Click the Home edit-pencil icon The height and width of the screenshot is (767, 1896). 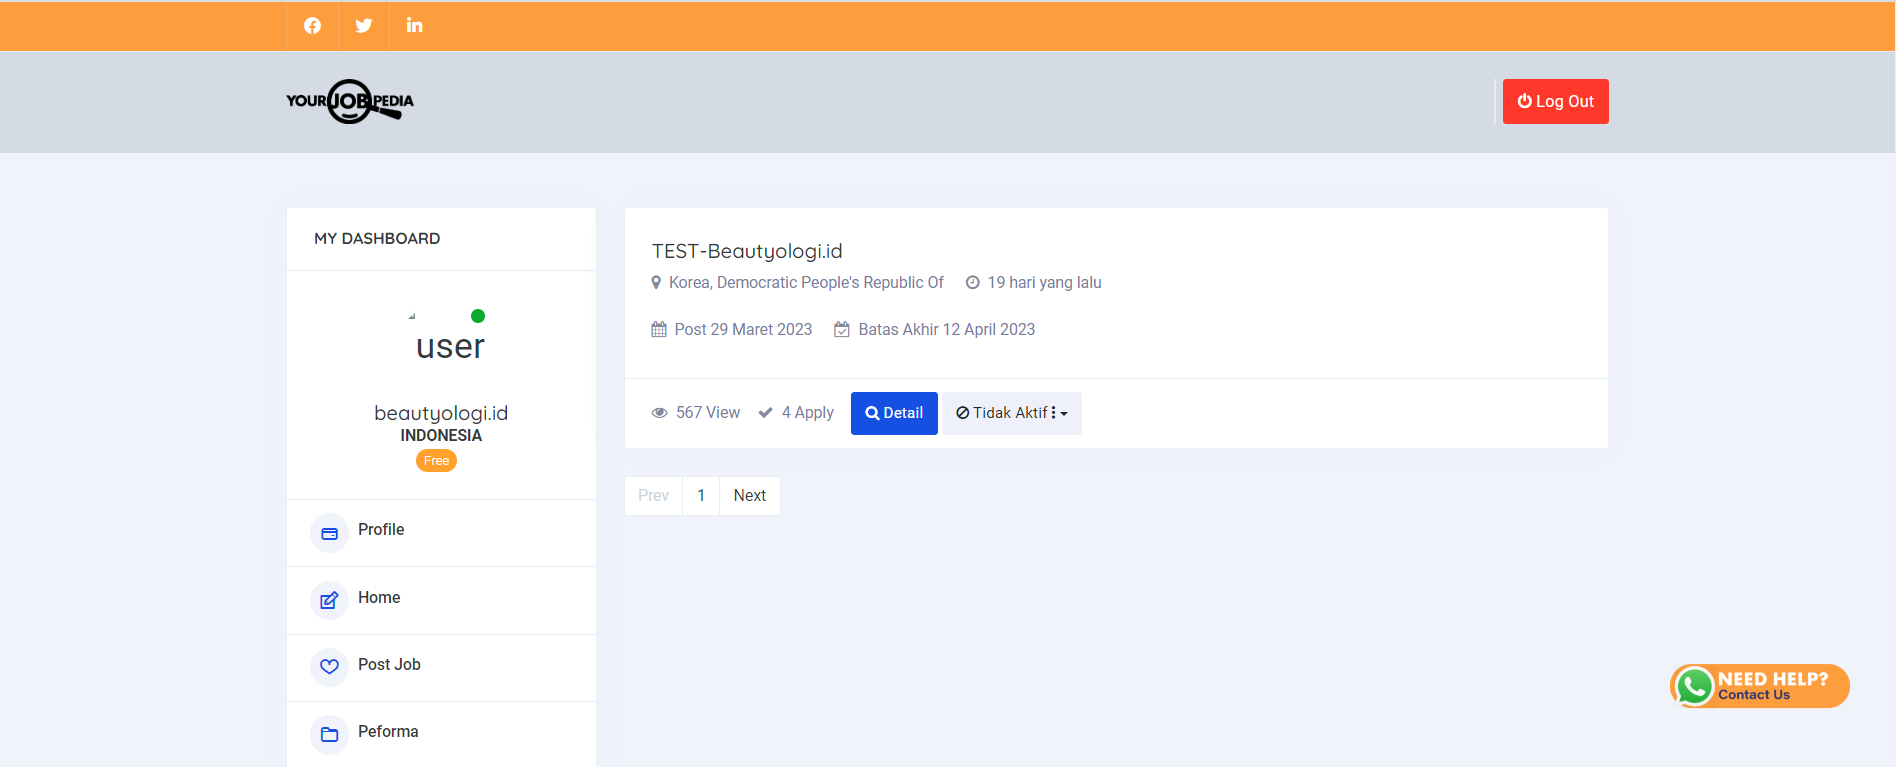[329, 601]
